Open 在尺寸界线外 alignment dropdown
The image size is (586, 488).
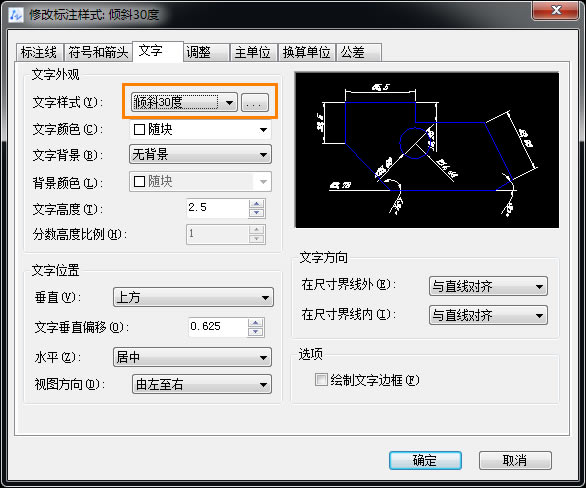pyautogui.click(x=488, y=286)
